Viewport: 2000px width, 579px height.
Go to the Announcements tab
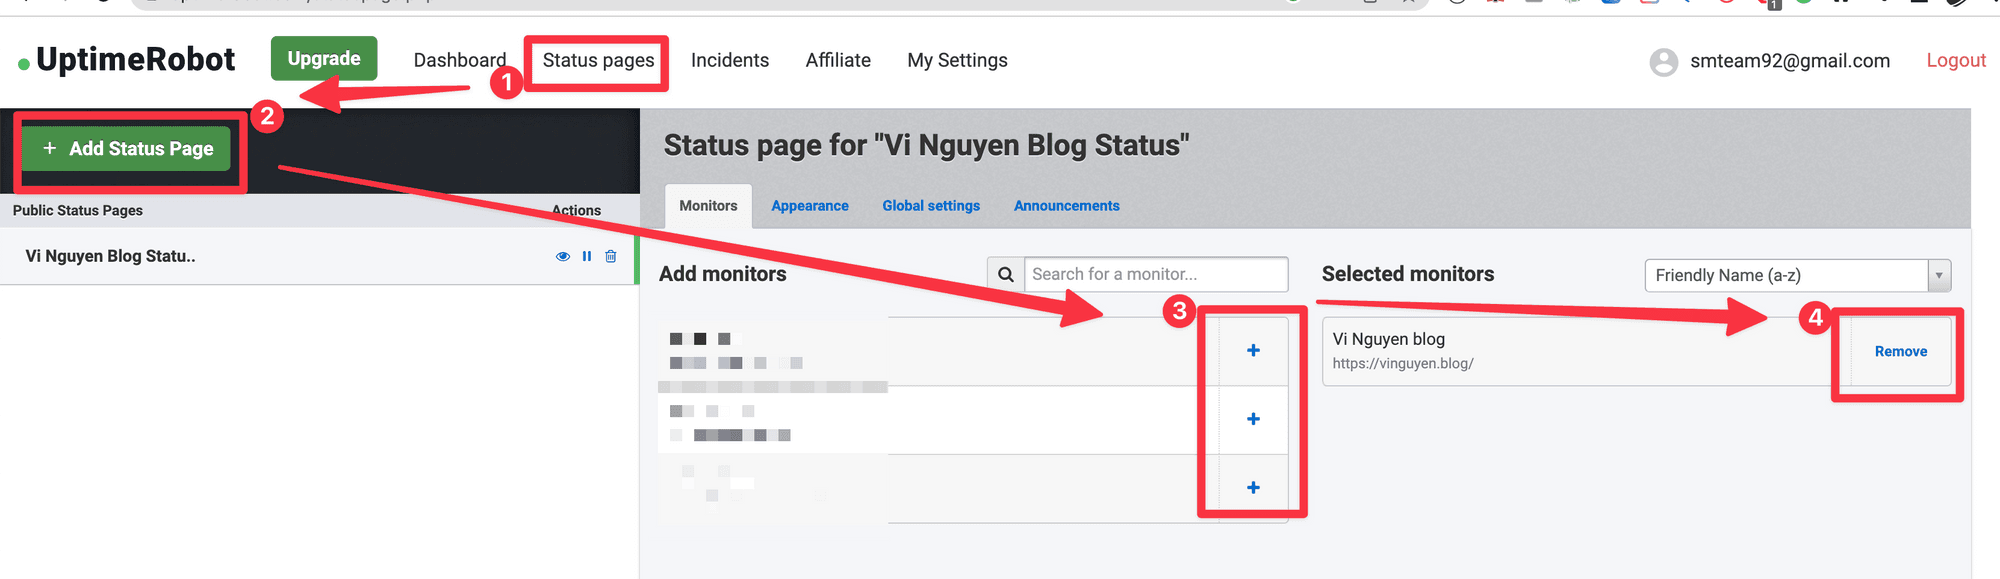(x=1066, y=206)
